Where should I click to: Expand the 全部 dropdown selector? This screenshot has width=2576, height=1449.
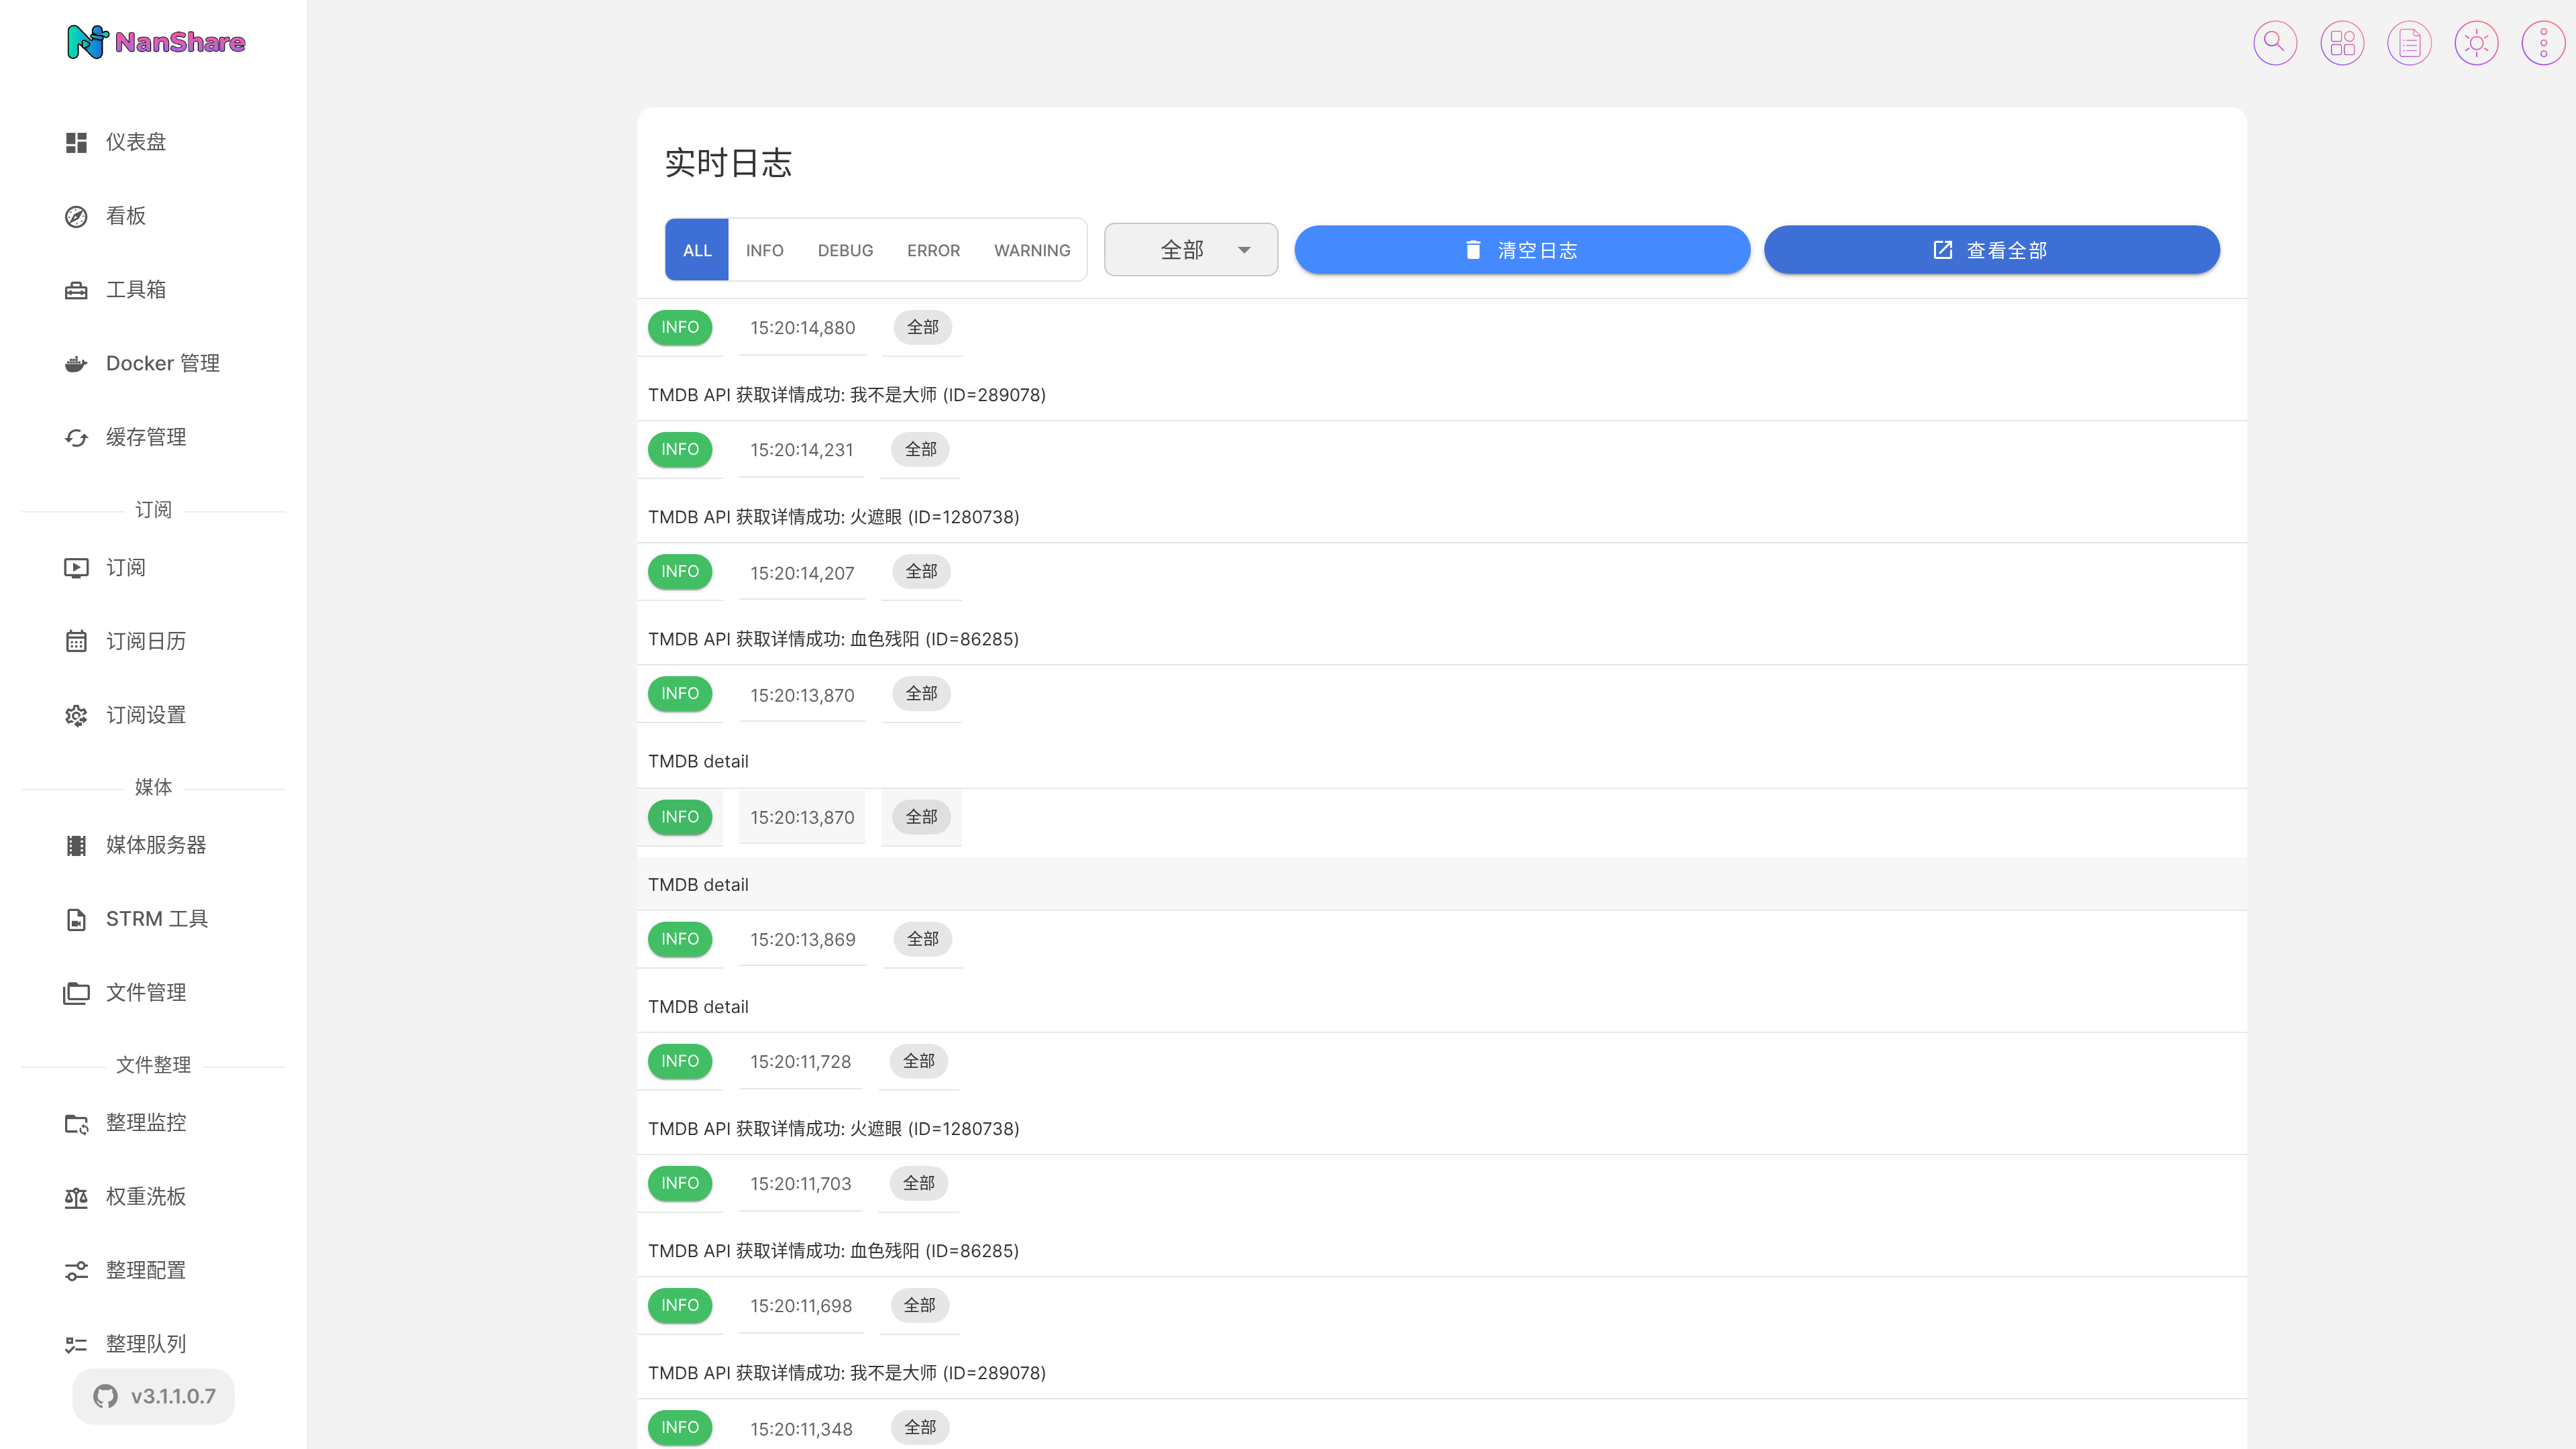(x=1191, y=250)
